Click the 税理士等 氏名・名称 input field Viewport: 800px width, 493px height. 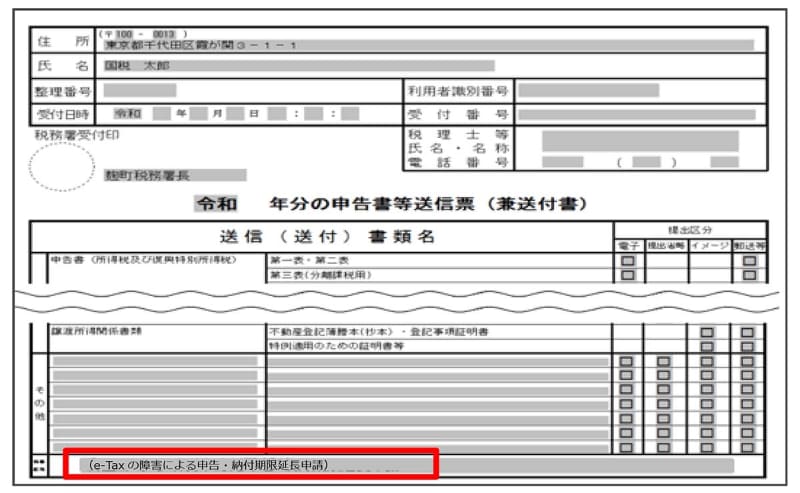(x=640, y=141)
